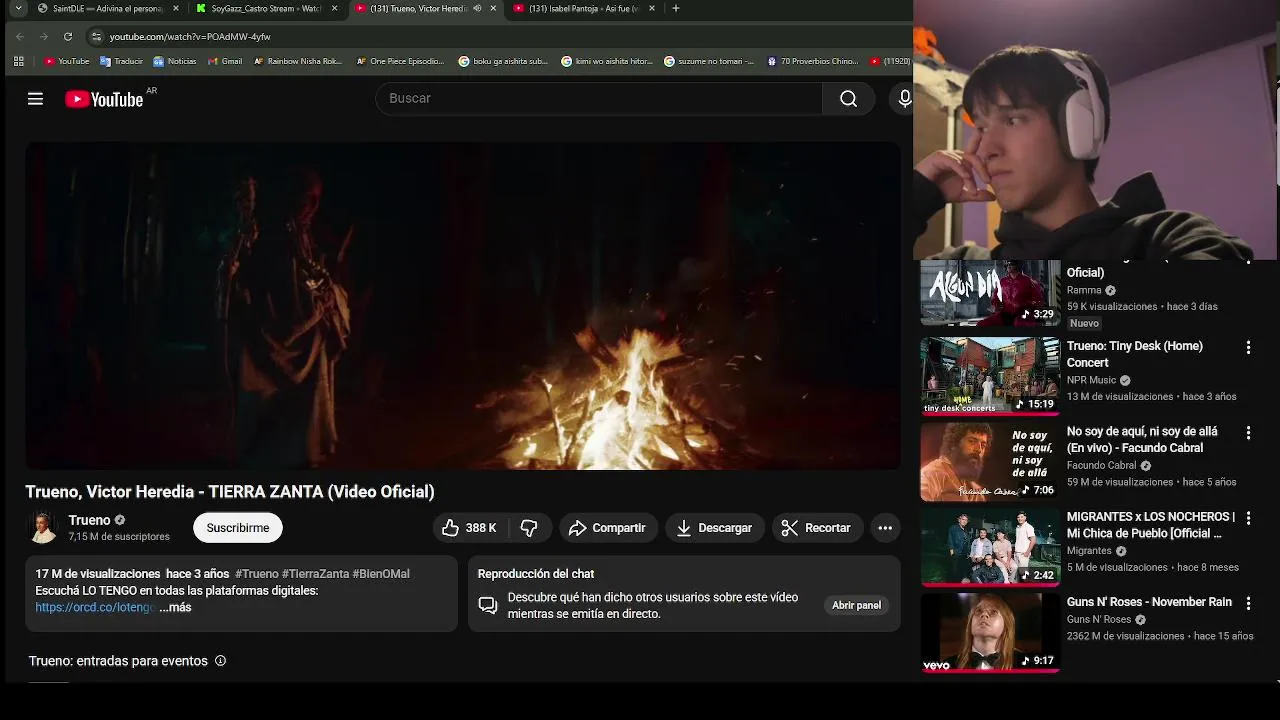Open One Piece Episodio bookmark
Image resolution: width=1280 pixels, height=720 pixels.
tap(400, 61)
